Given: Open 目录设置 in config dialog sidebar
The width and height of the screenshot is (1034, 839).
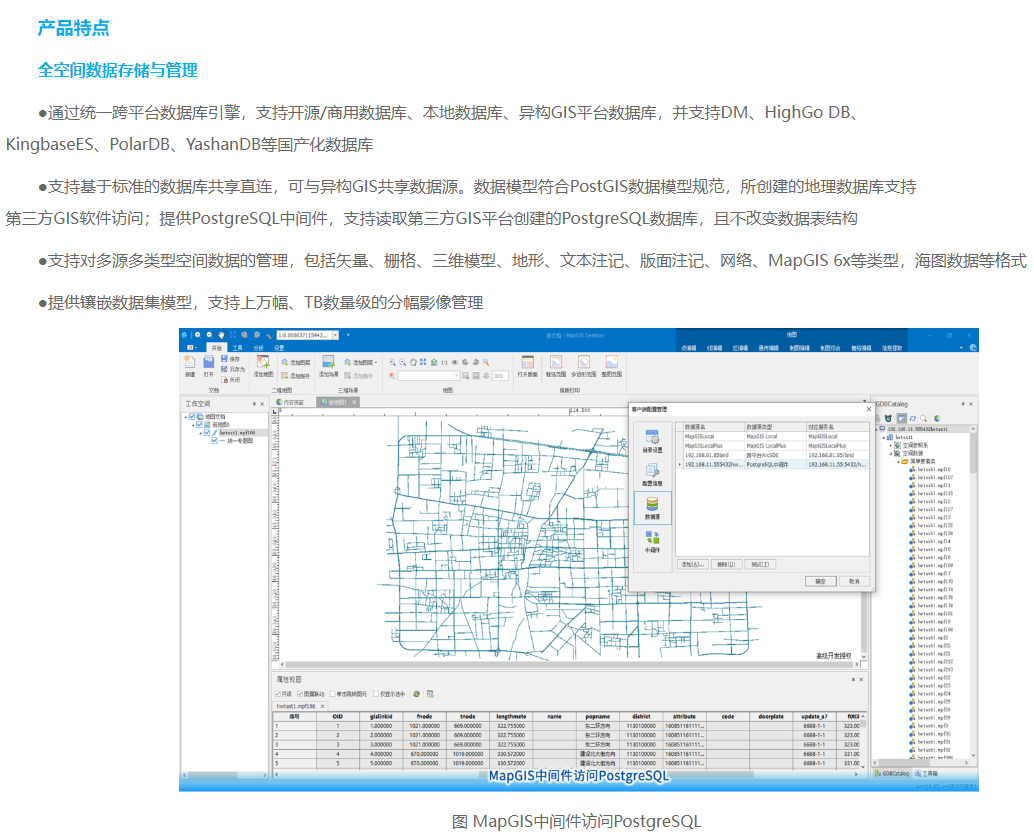Looking at the screenshot, I should coord(652,441).
